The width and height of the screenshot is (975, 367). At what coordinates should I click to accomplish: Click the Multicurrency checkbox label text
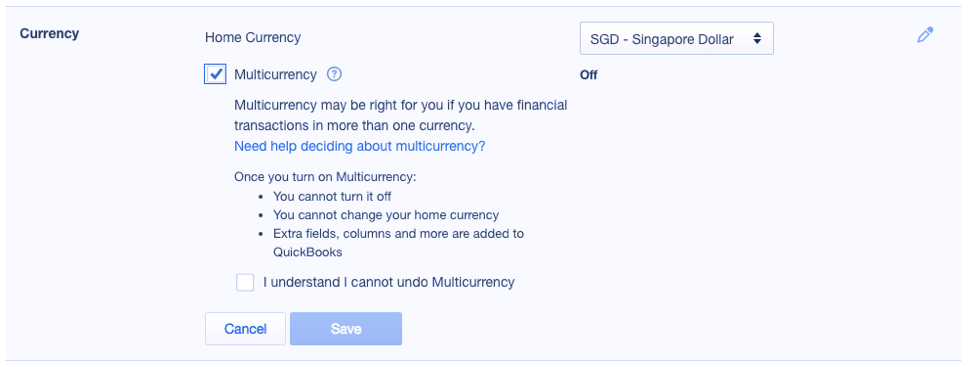(275, 75)
